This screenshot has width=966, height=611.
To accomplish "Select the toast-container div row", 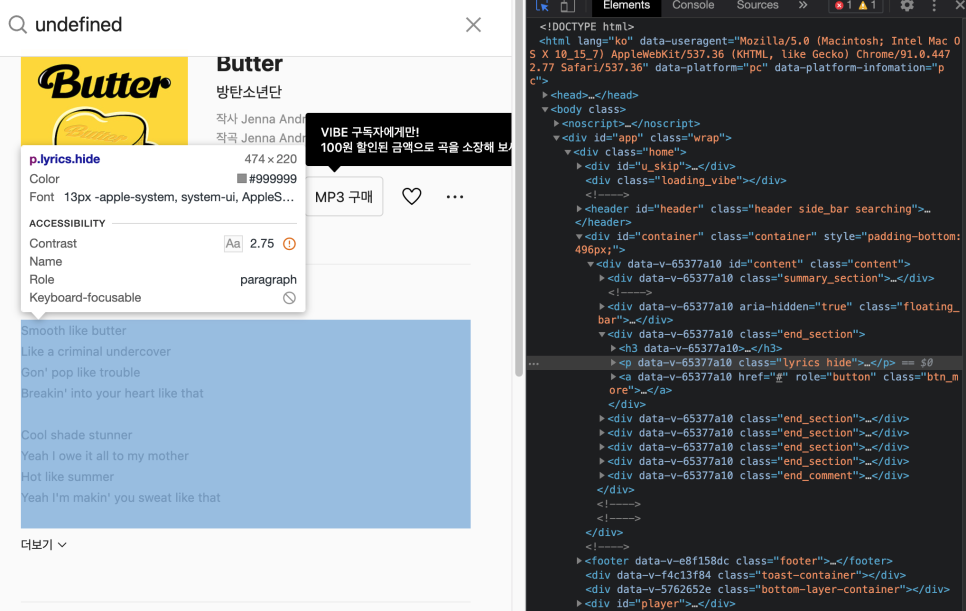I will (745, 575).
